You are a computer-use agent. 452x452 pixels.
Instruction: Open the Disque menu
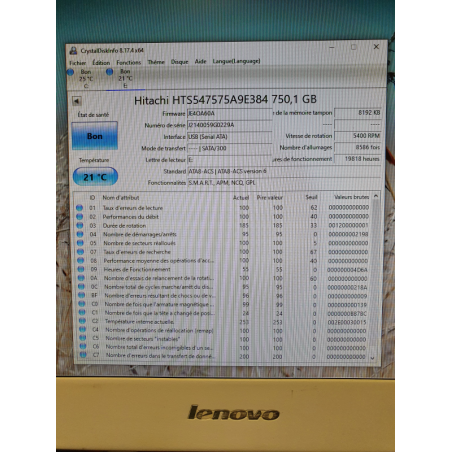[x=179, y=62]
